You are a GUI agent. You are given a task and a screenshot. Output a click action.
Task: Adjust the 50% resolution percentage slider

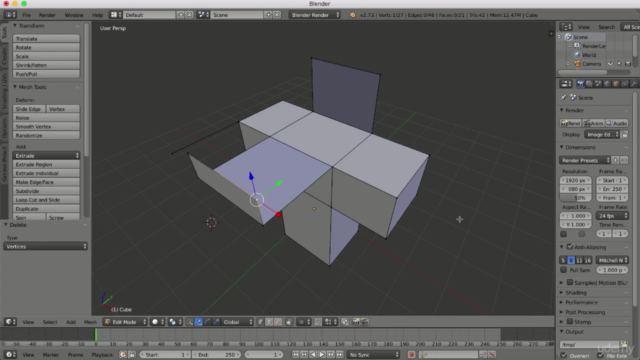coord(576,198)
